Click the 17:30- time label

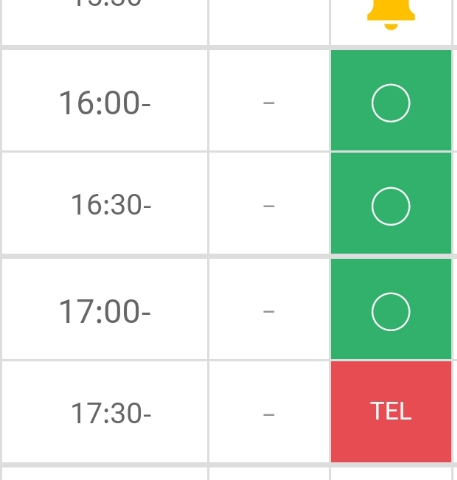111,413
